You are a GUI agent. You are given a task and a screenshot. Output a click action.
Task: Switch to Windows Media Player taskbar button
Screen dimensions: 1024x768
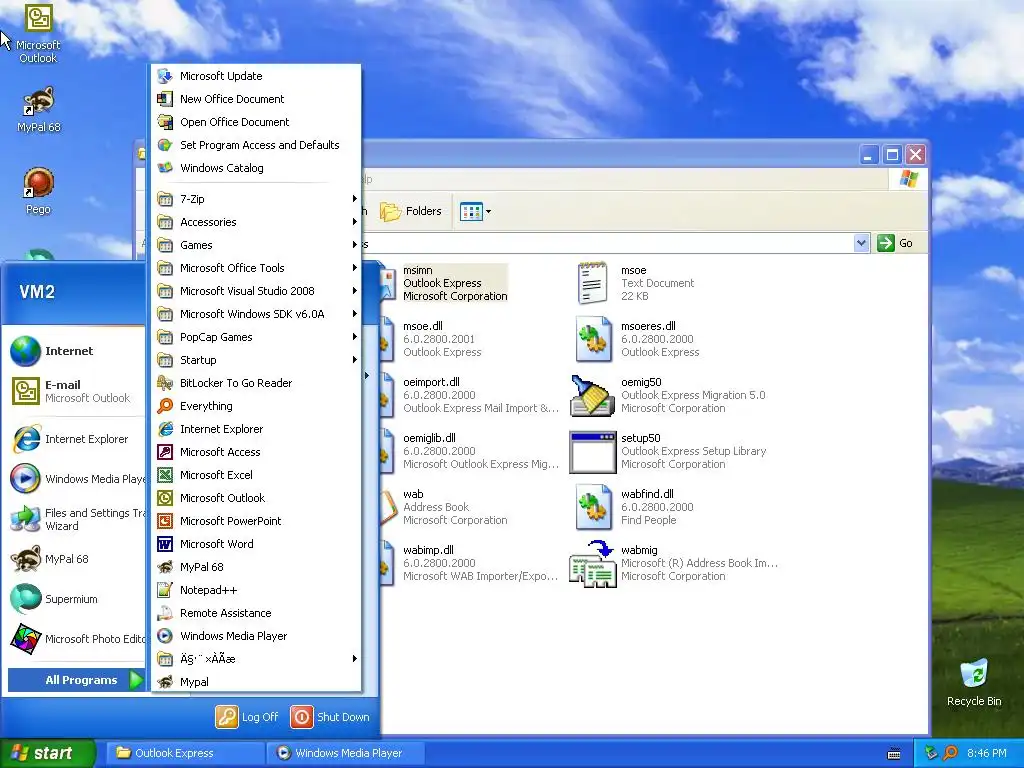point(346,753)
